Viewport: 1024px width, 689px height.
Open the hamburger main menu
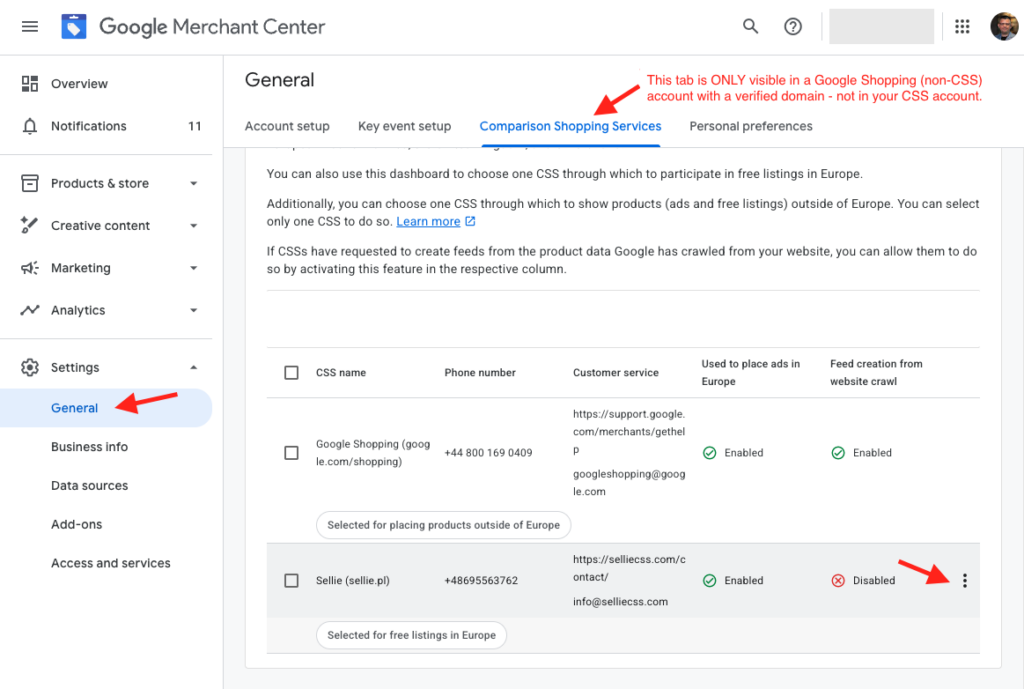pyautogui.click(x=29, y=27)
